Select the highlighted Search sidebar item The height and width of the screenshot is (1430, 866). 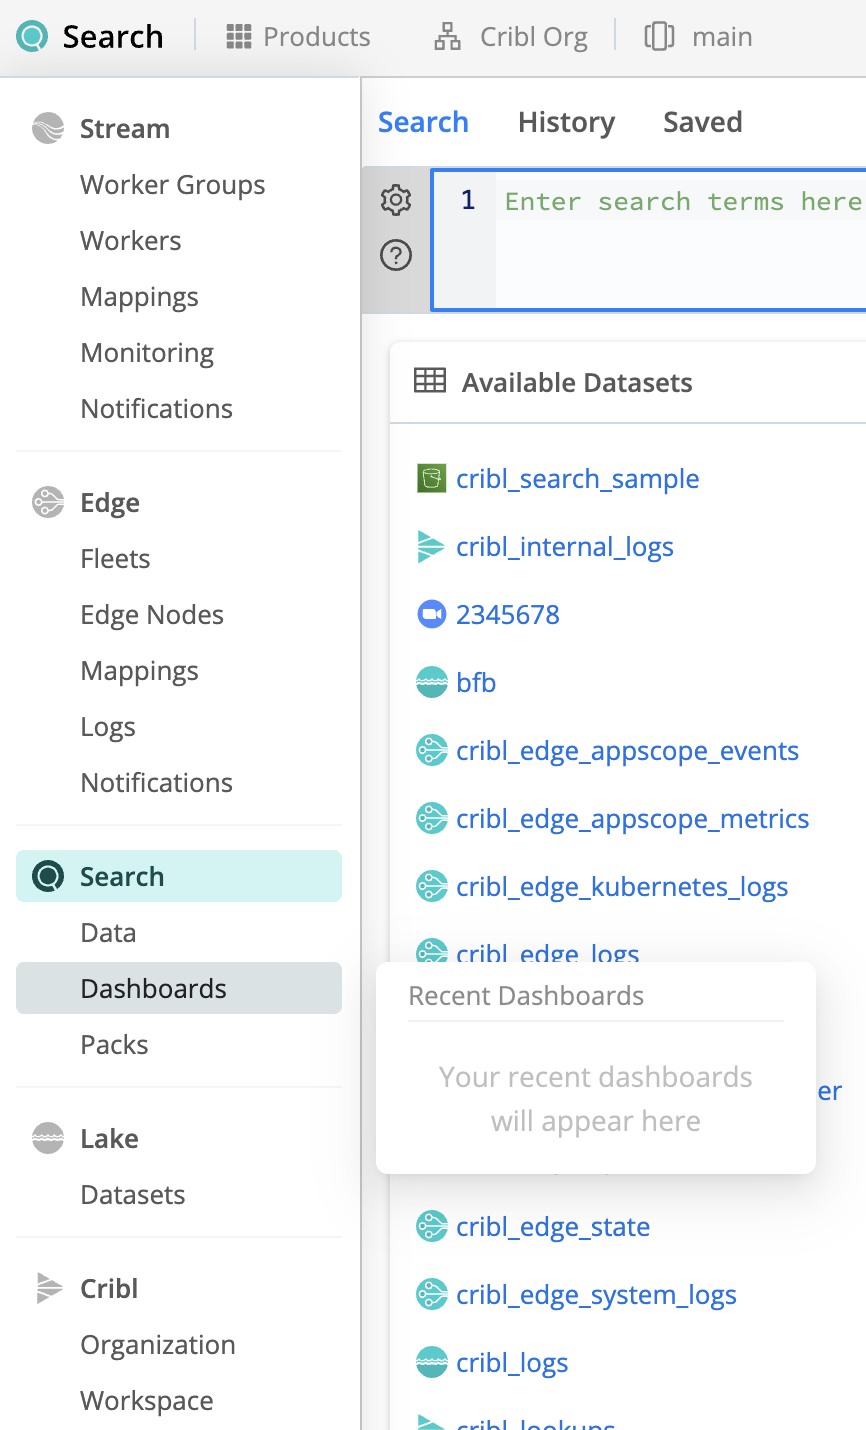(x=179, y=876)
